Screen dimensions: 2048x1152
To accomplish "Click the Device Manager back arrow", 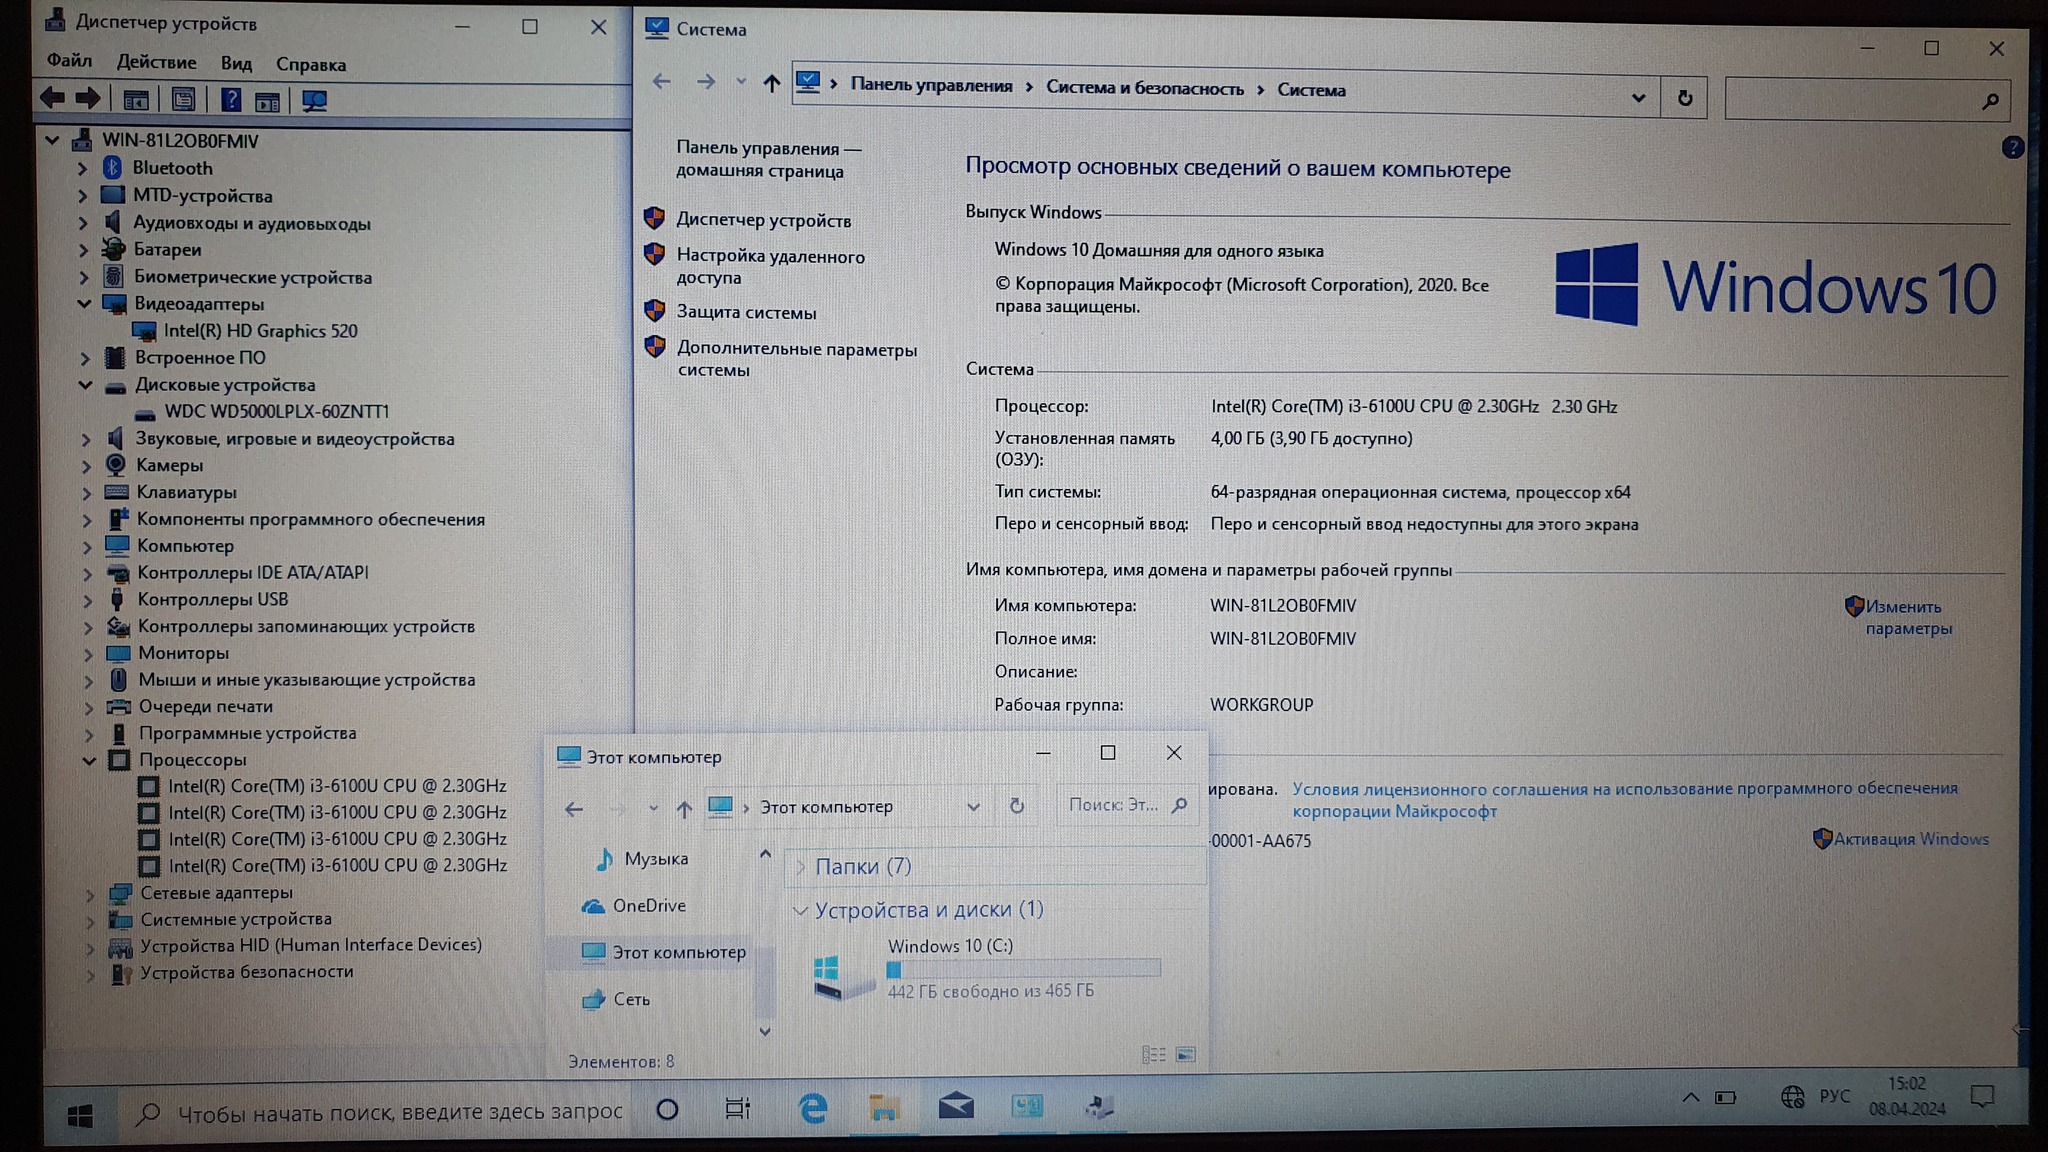I will pyautogui.click(x=52, y=98).
